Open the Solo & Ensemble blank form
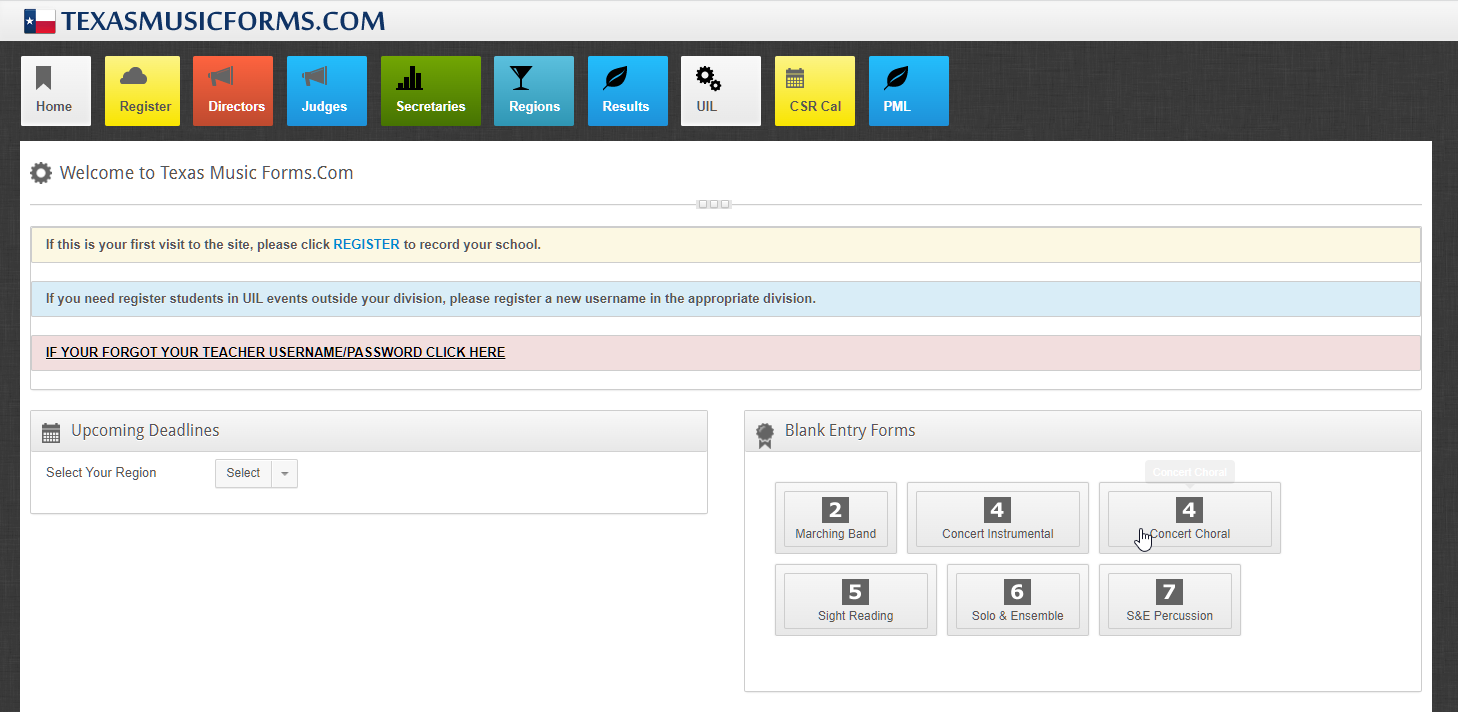The height and width of the screenshot is (712, 1458). pyautogui.click(x=1017, y=601)
